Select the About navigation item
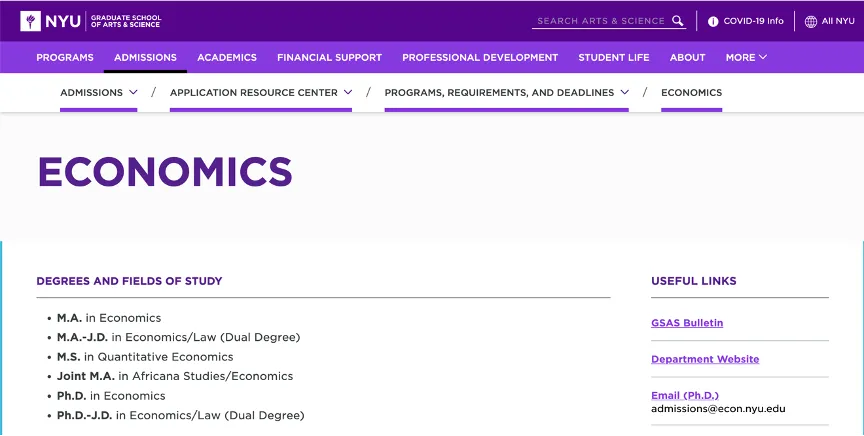 click(x=688, y=57)
